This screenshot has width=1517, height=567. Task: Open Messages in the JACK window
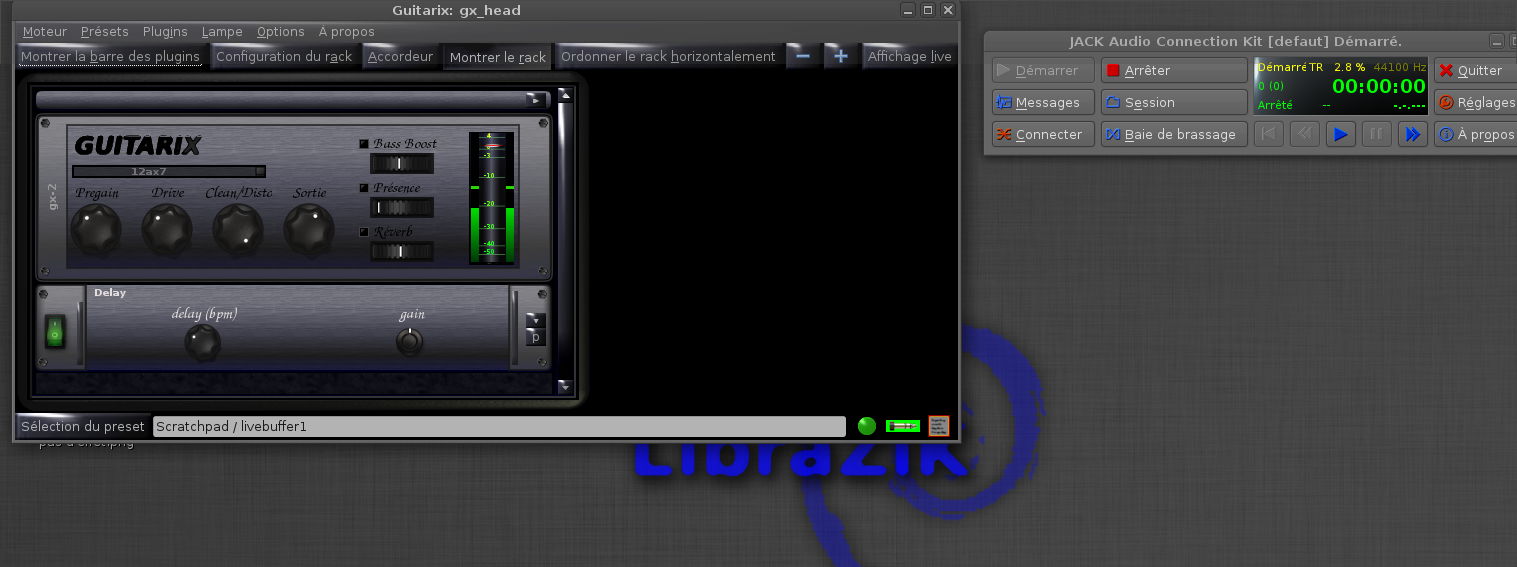(1043, 102)
